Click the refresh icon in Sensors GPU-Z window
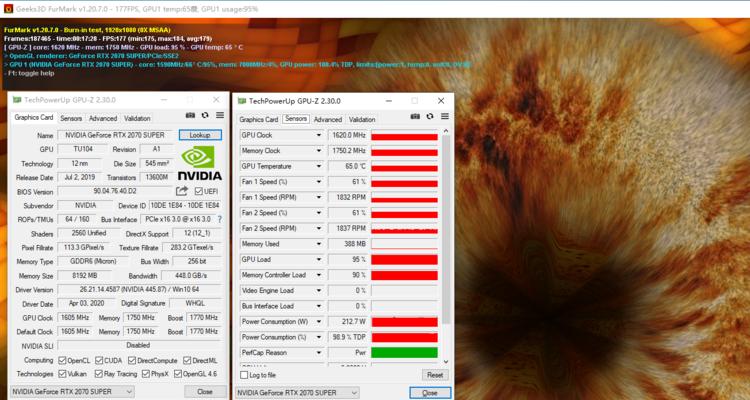This screenshot has width=750, height=400. 430,116
